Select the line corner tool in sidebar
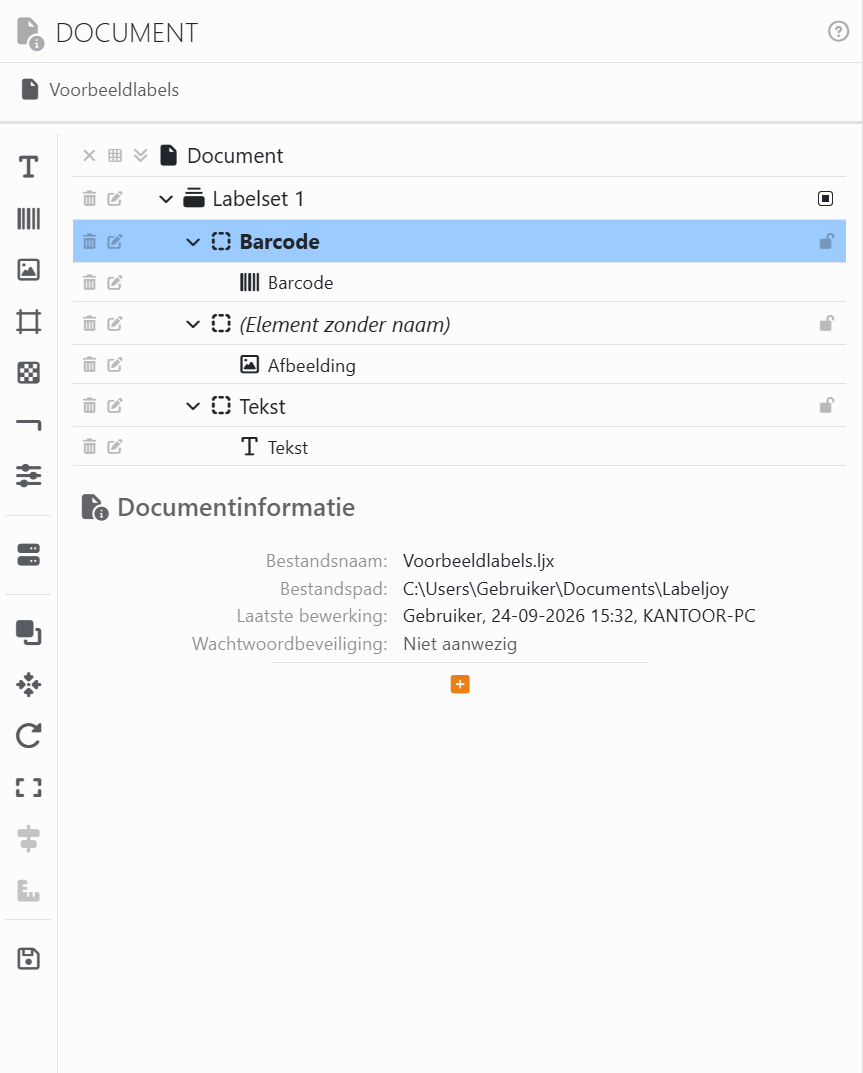Viewport: 863px width, 1073px height. [28, 425]
